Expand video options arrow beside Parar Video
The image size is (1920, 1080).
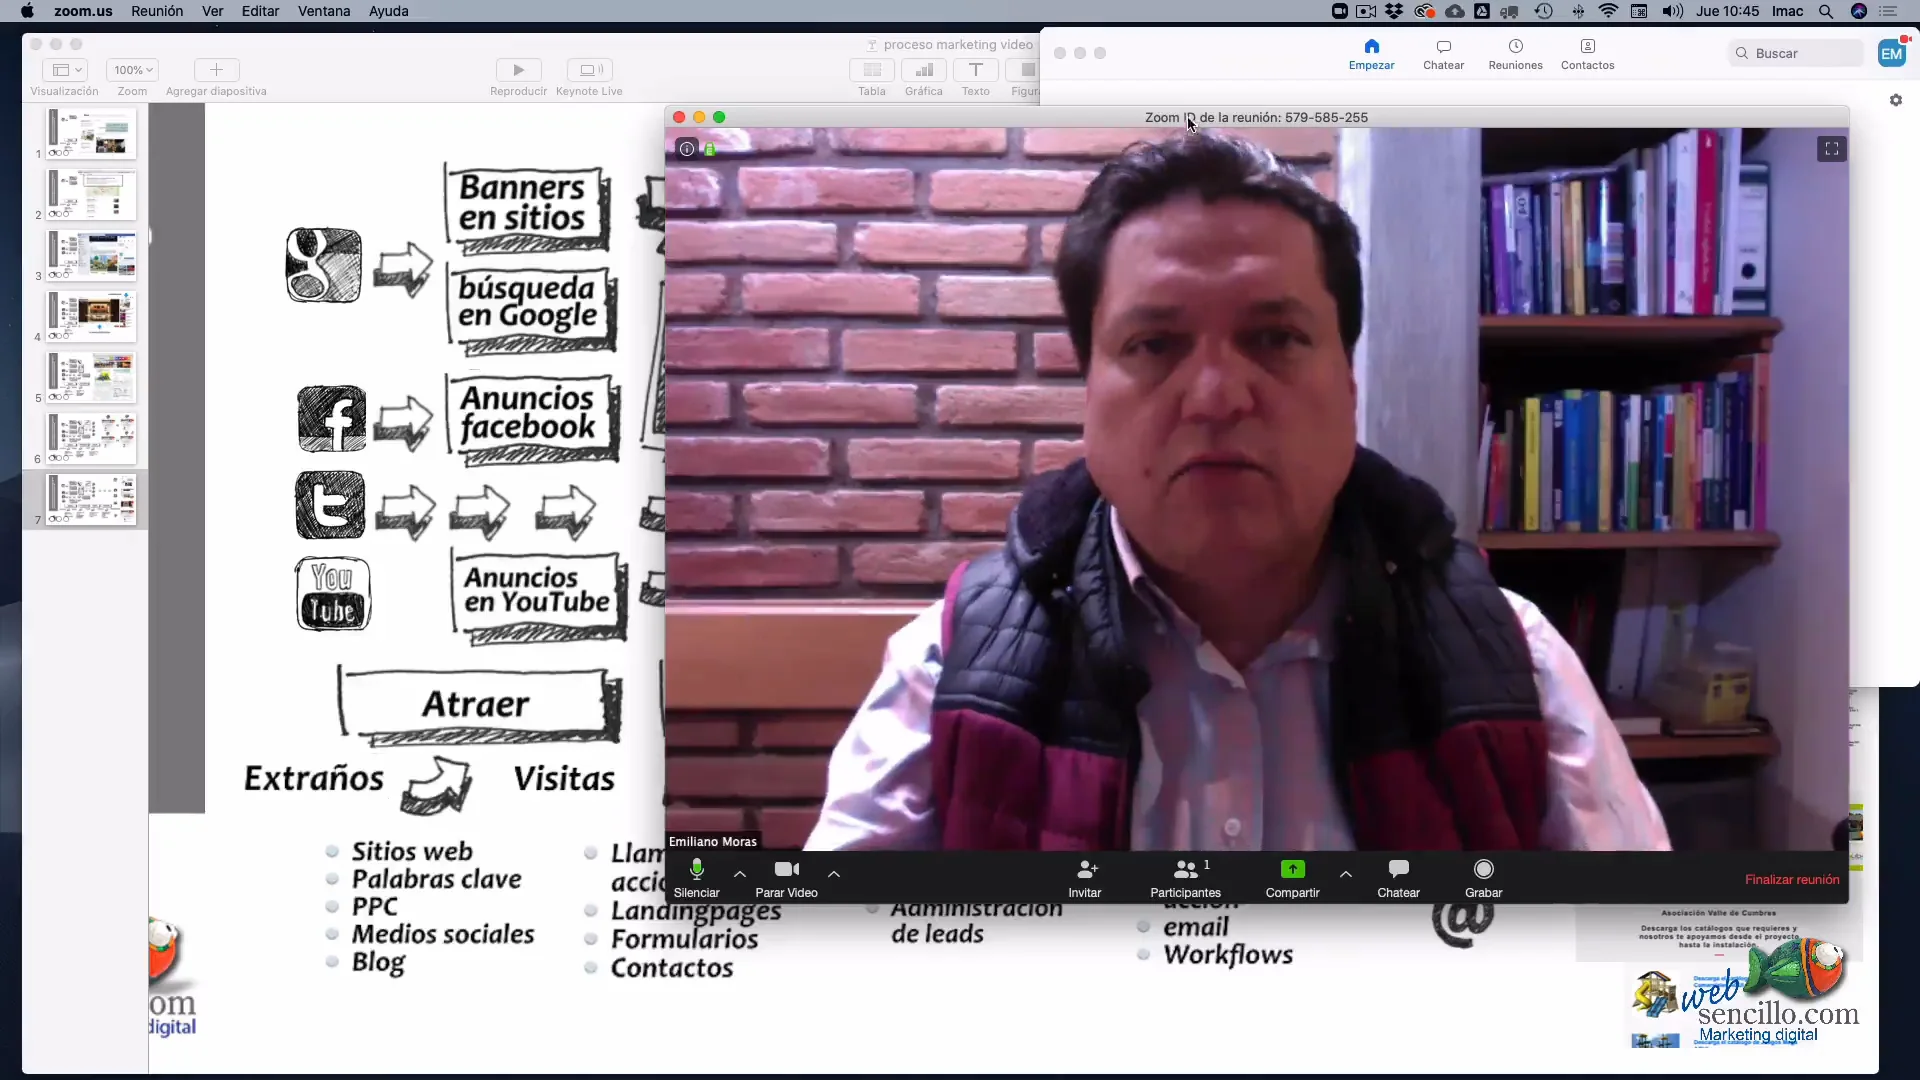point(834,874)
